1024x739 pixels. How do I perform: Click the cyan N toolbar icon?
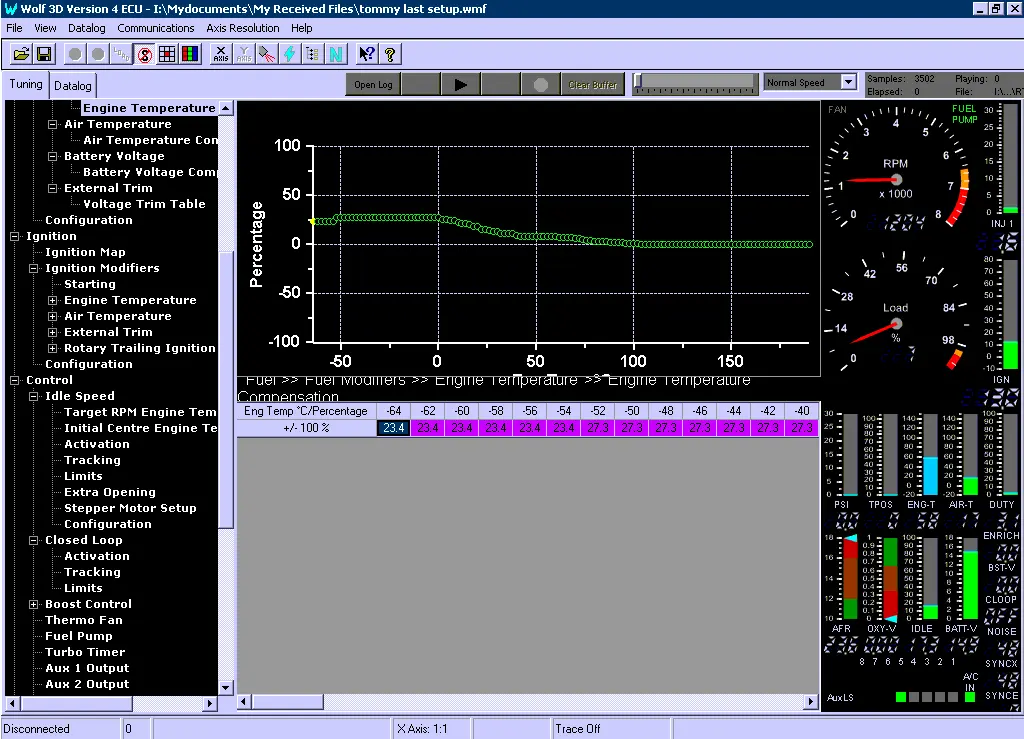pyautogui.click(x=335, y=54)
